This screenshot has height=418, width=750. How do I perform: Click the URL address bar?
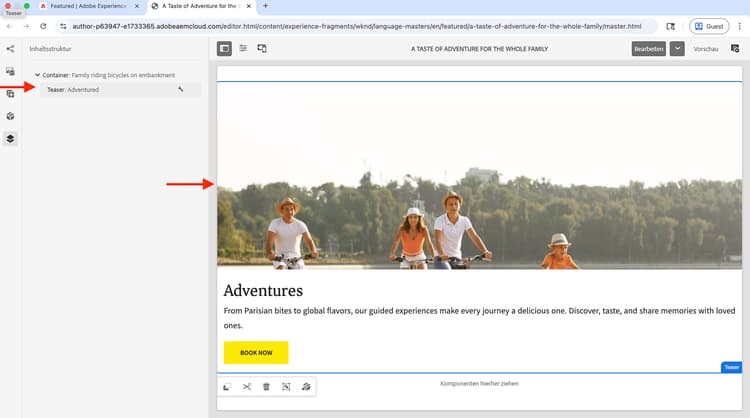point(356,26)
